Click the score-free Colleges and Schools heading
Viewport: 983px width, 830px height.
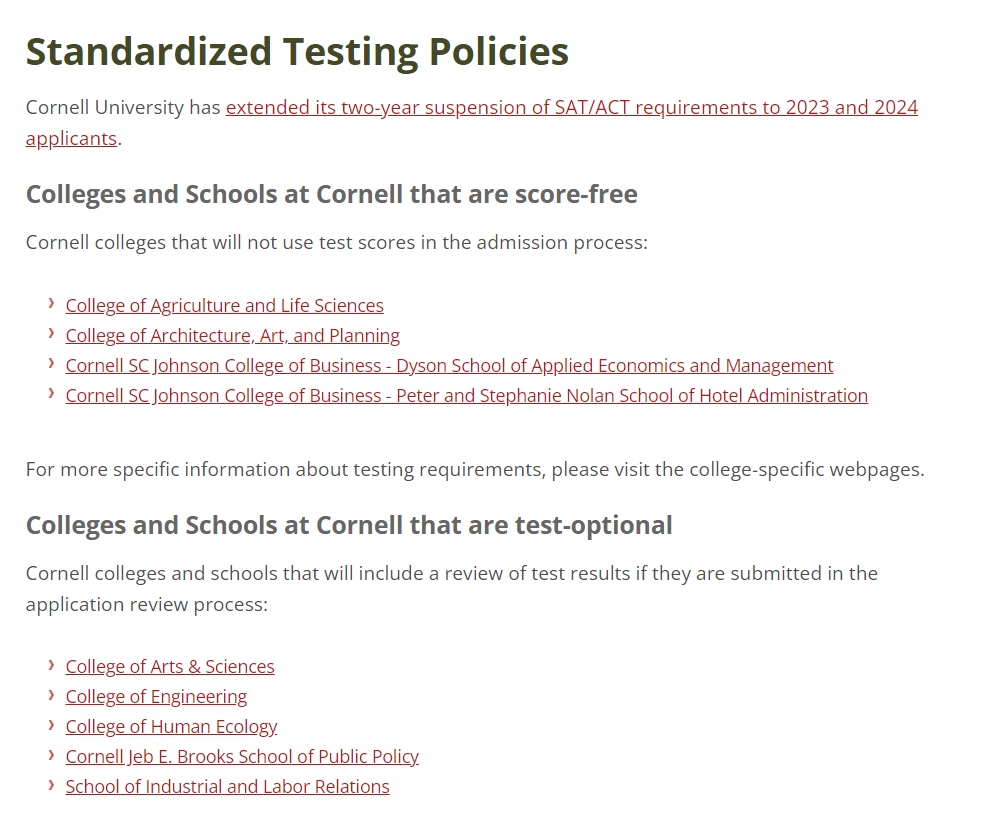tap(331, 194)
